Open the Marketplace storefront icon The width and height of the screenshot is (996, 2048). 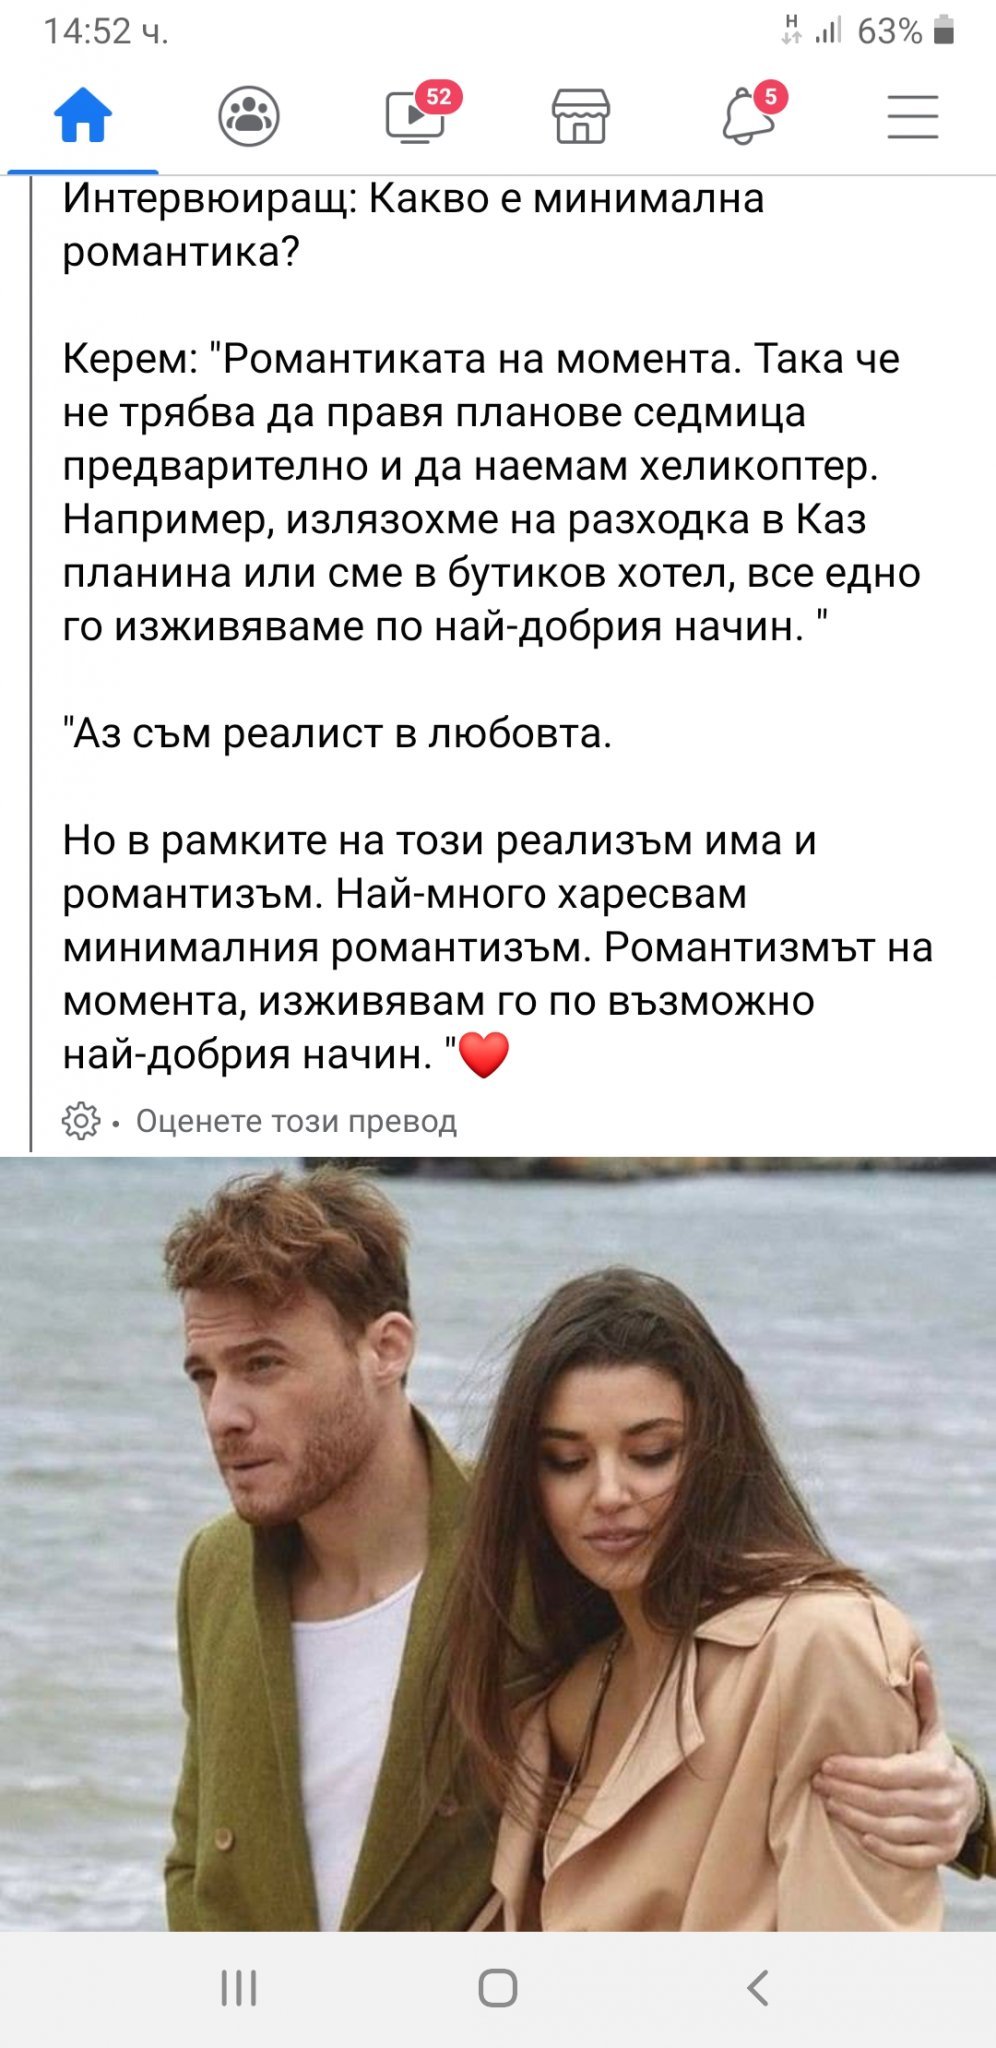tap(580, 116)
